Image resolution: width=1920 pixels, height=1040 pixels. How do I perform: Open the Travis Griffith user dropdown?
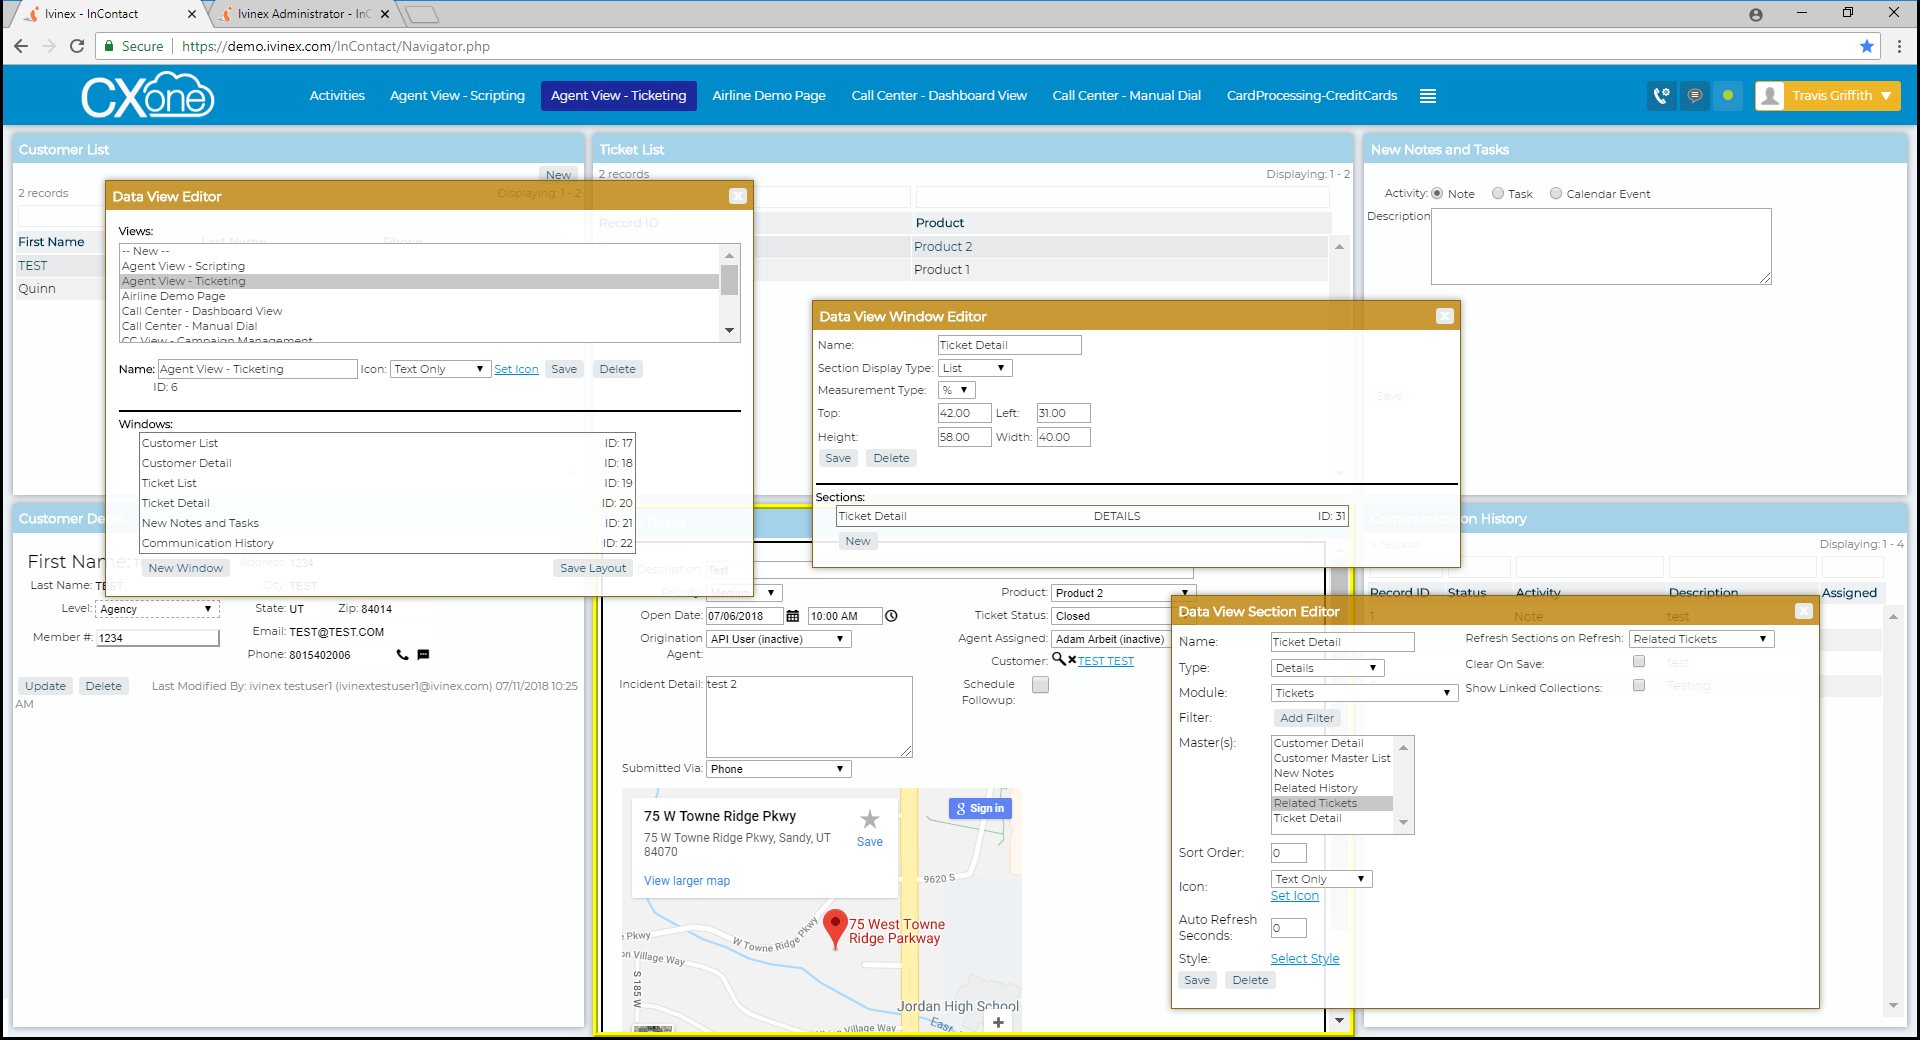pyautogui.click(x=1828, y=96)
